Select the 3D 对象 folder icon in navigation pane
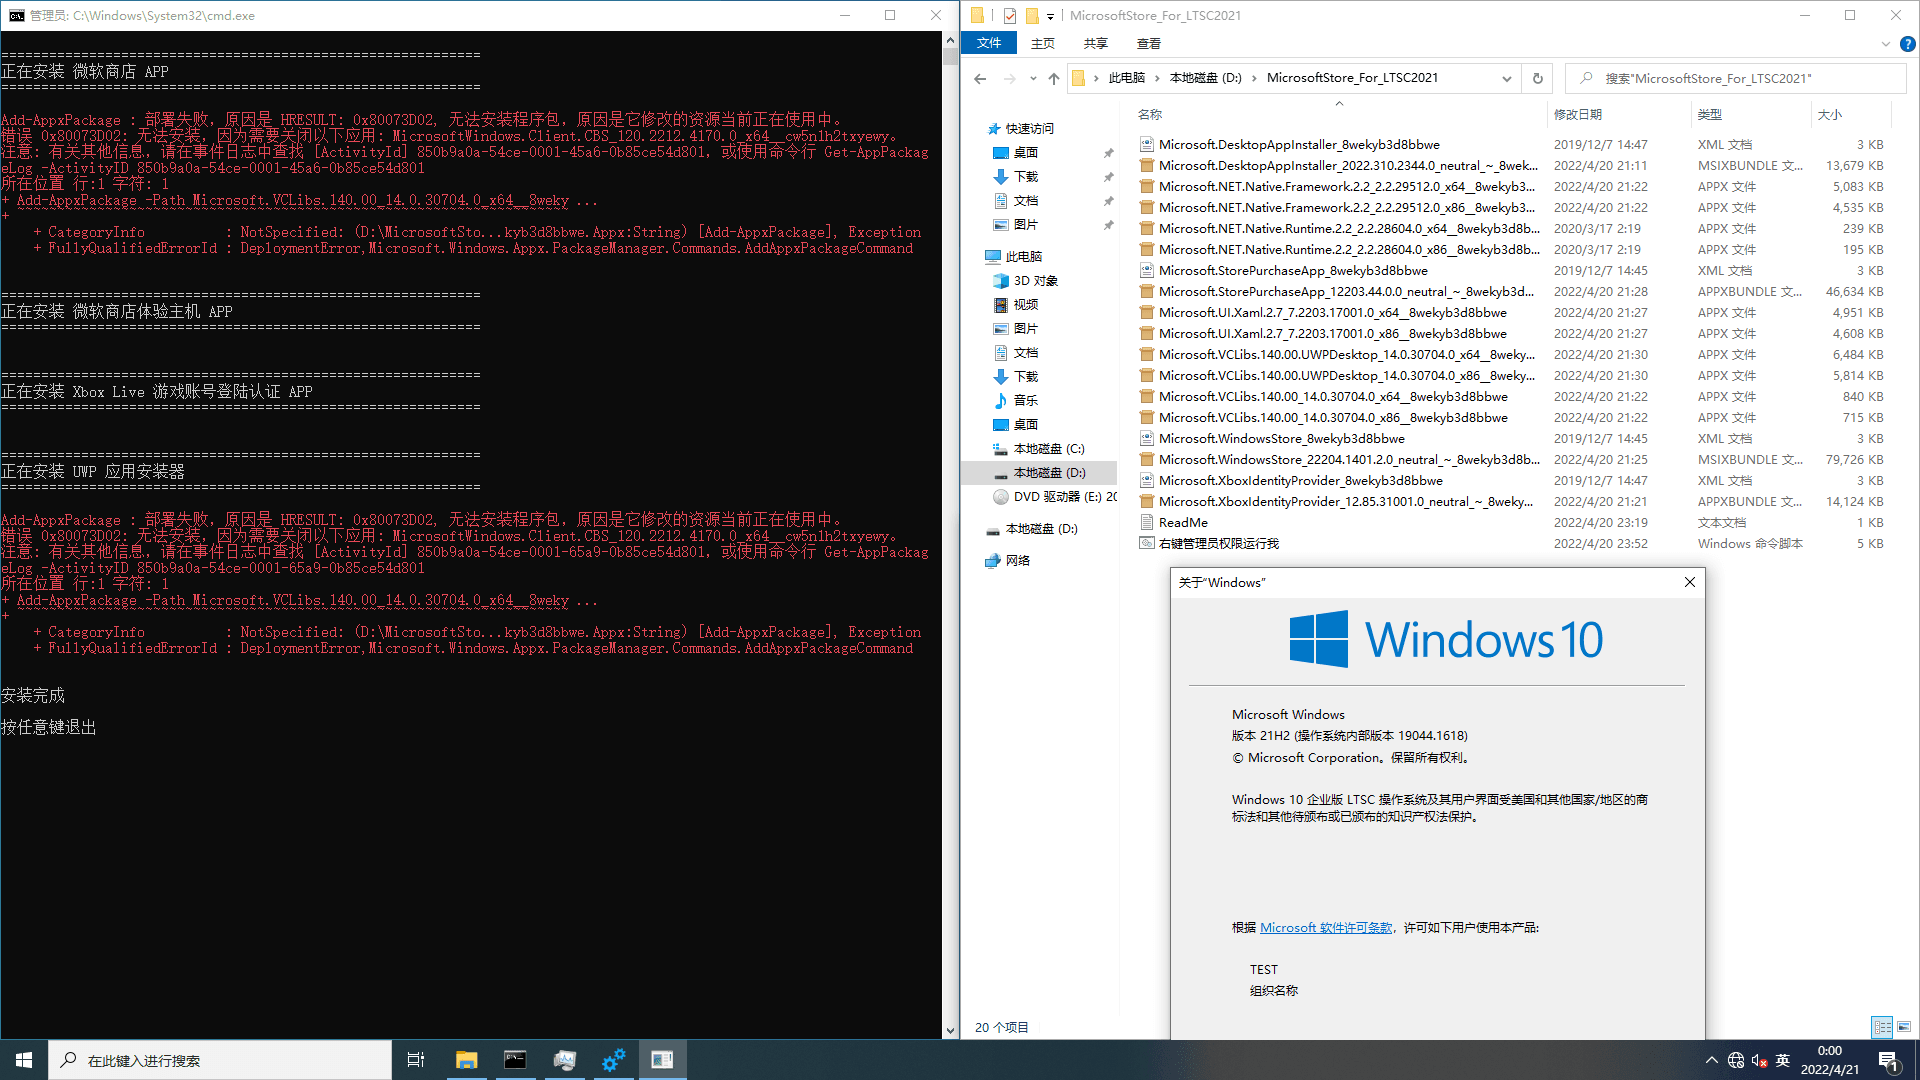The image size is (1920, 1080). click(1001, 281)
